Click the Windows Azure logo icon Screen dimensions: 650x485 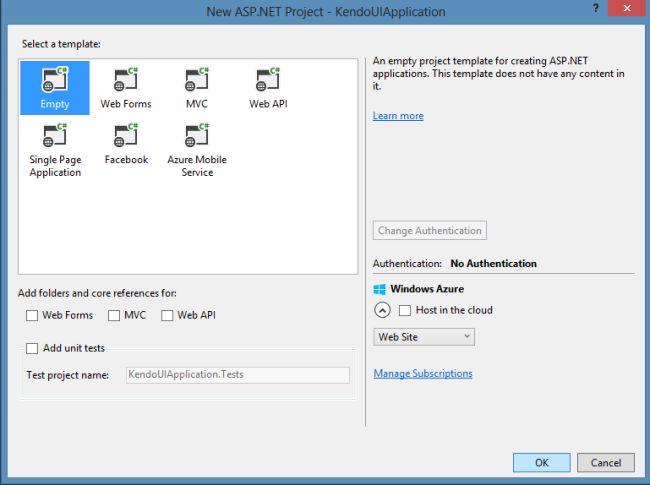(379, 289)
